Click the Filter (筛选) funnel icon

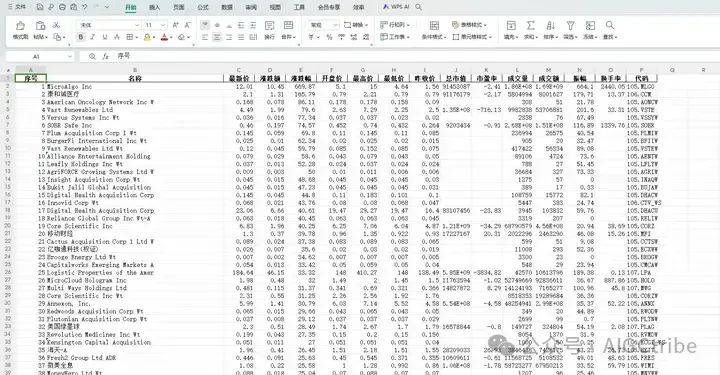(570, 26)
